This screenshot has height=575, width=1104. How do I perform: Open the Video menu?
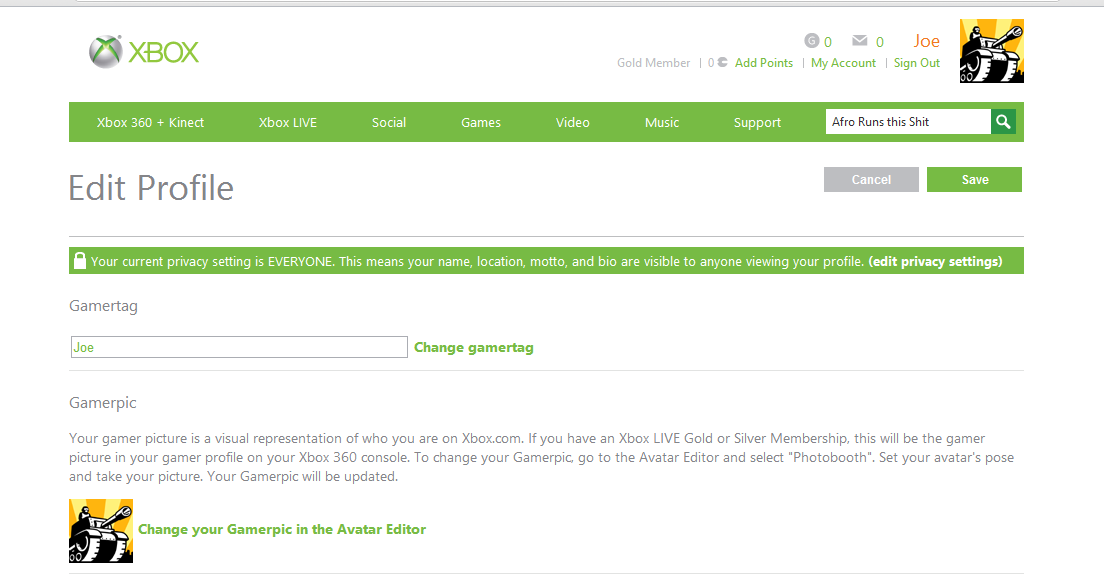point(572,122)
